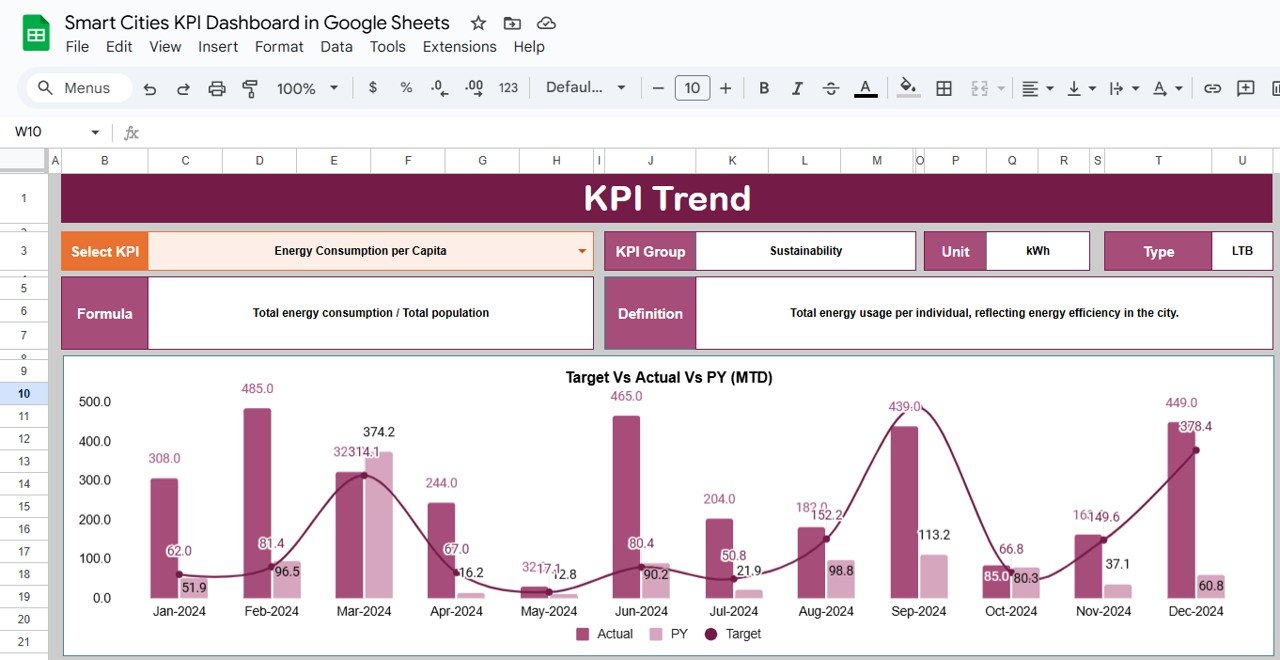Select column B header
The height and width of the screenshot is (660, 1280).
105,160
